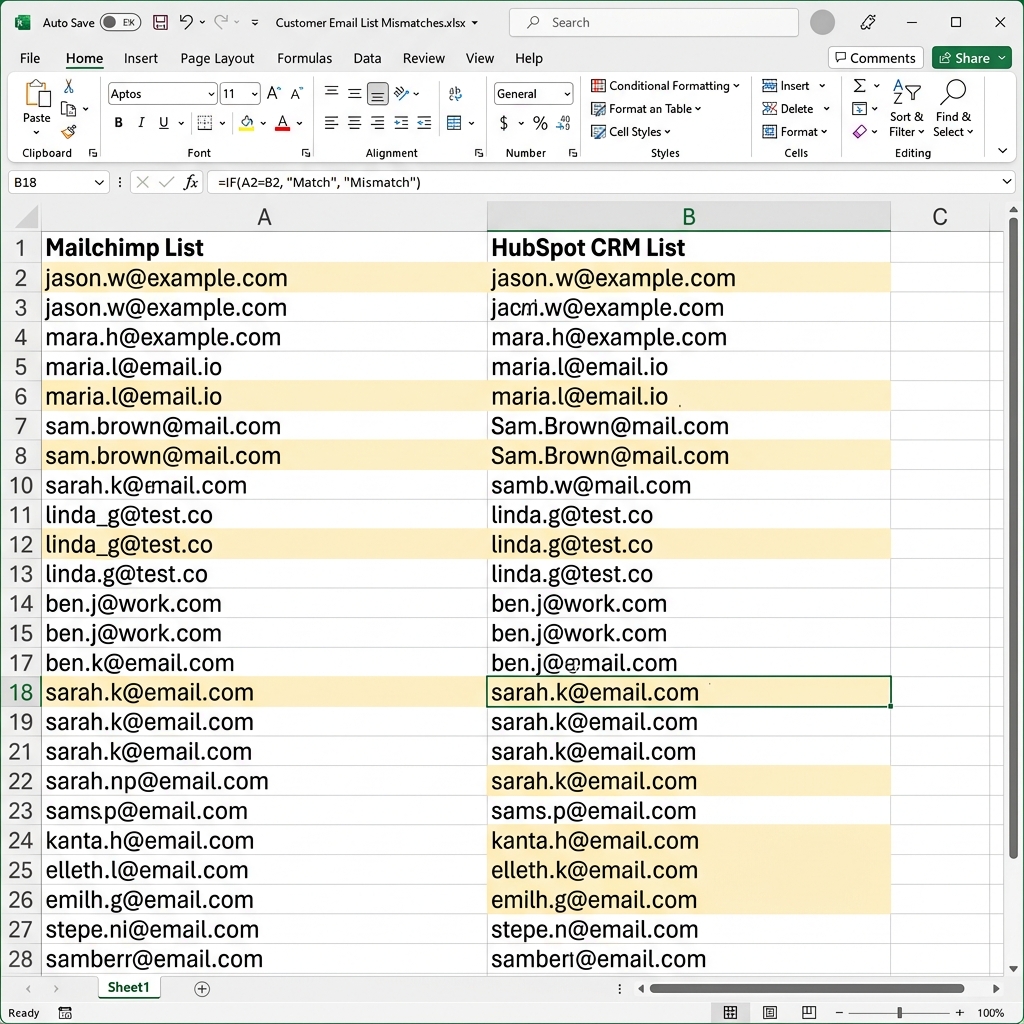
Task: Click the Sheet1 tab
Action: 128,987
